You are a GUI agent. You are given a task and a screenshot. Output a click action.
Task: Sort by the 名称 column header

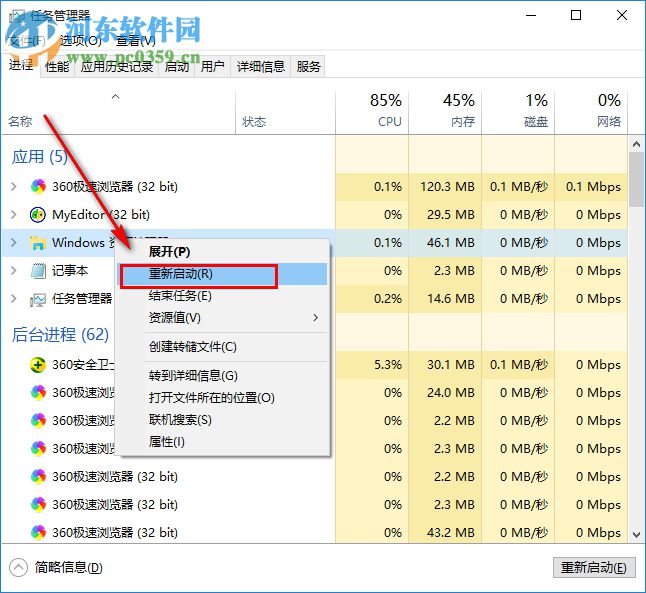[118, 113]
